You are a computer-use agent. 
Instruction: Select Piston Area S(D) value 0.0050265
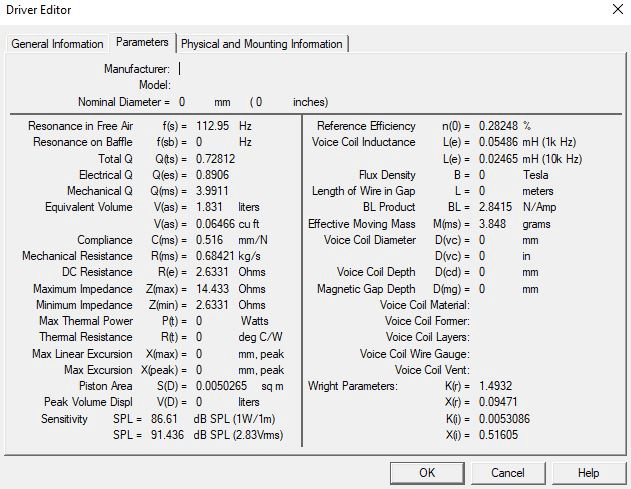pyautogui.click(x=221, y=386)
